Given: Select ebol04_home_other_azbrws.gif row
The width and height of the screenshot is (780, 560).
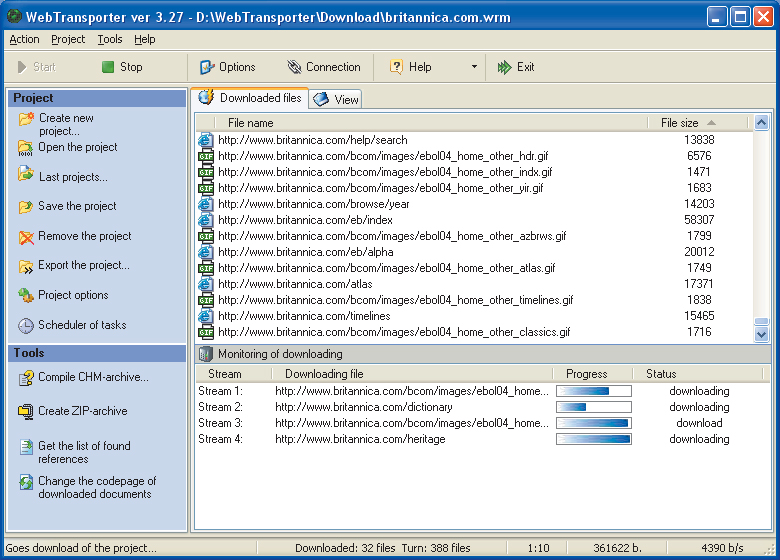Looking at the screenshot, I should (x=475, y=236).
